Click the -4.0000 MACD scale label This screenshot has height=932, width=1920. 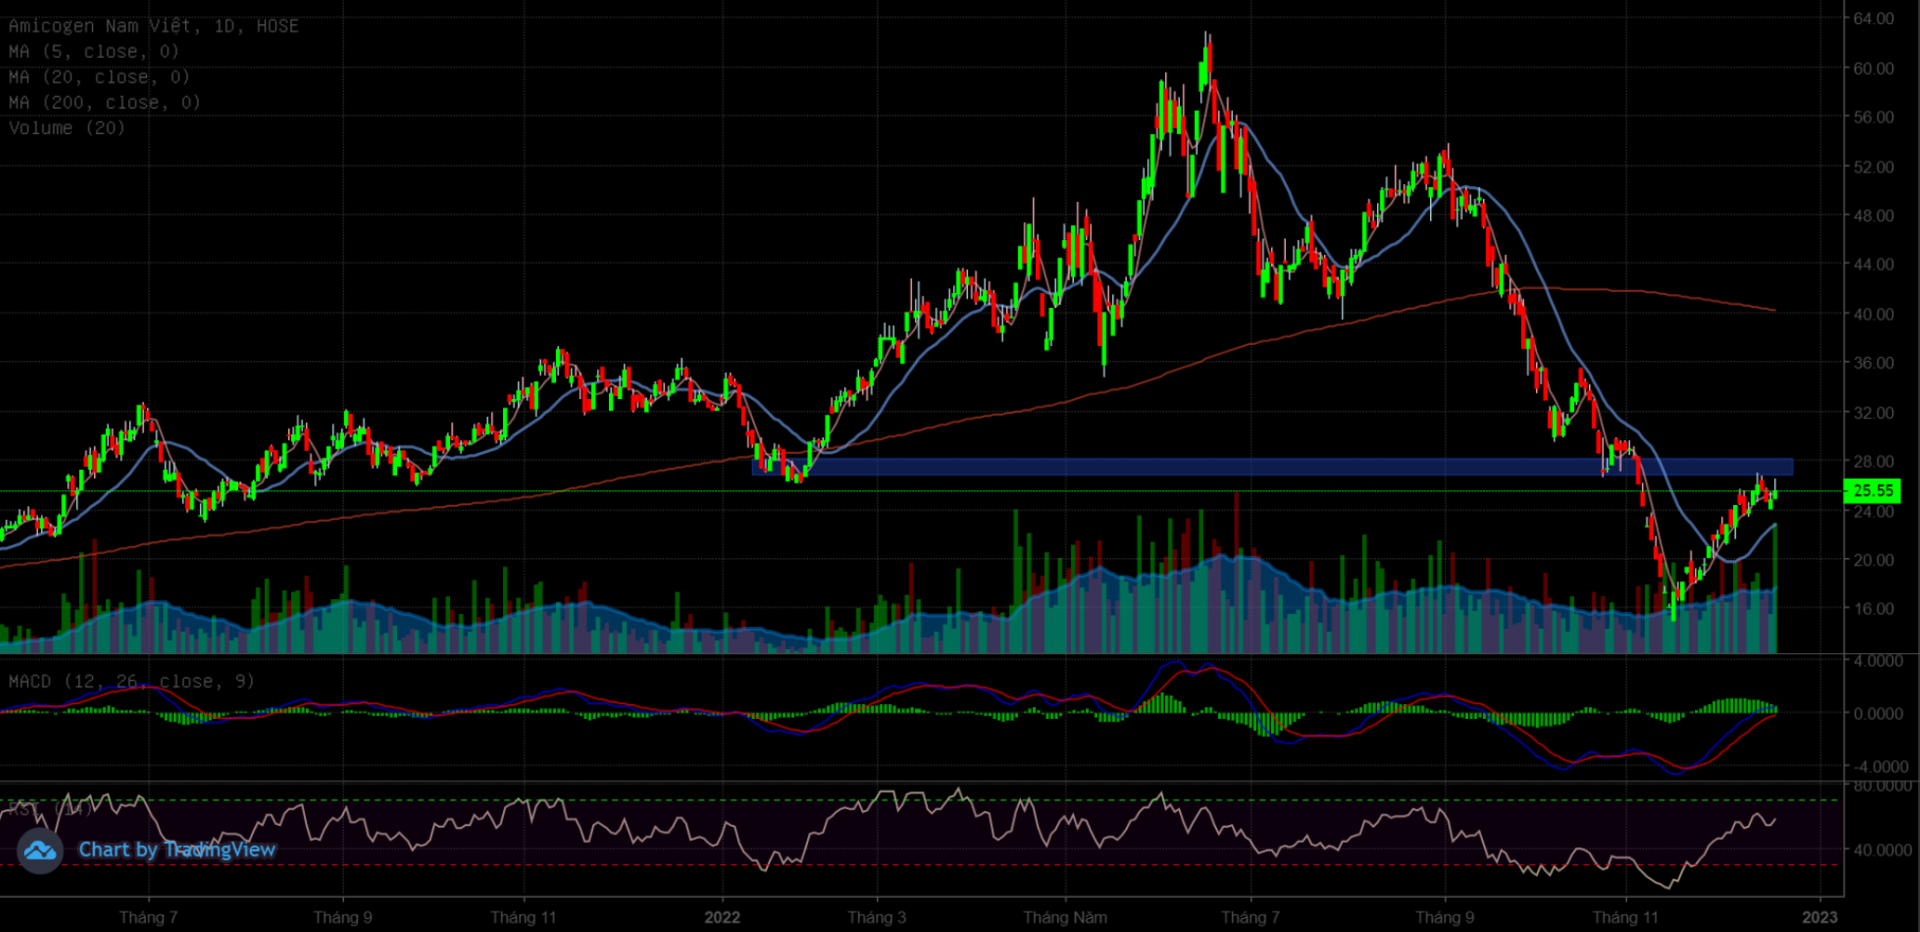click(1877, 767)
